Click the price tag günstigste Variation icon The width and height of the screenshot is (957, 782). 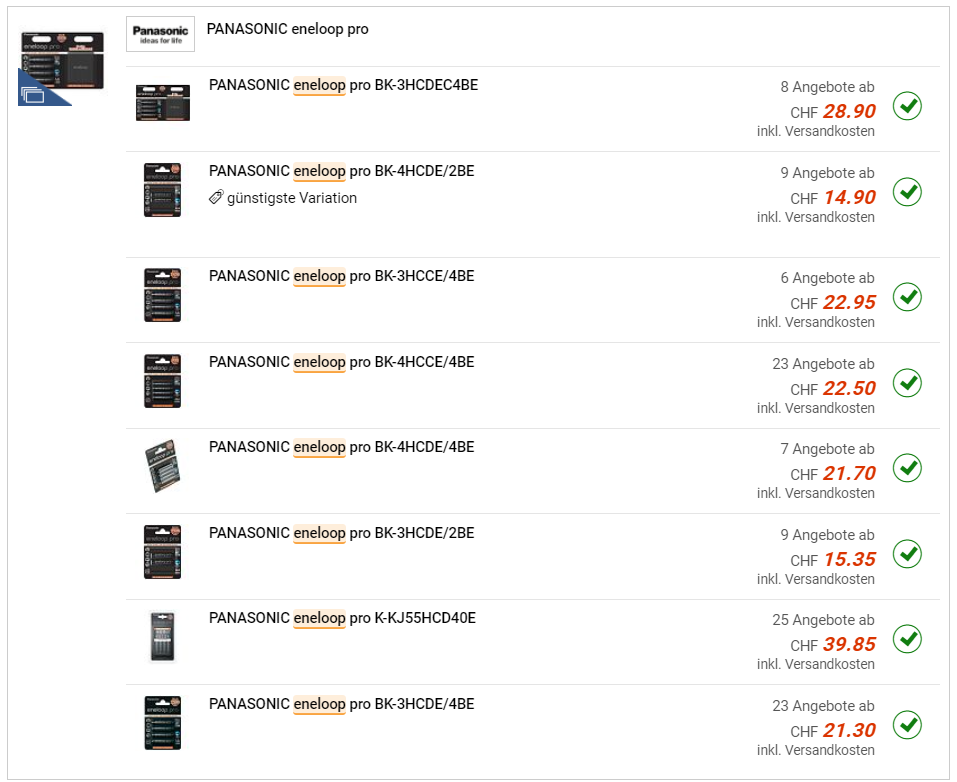coord(216,198)
